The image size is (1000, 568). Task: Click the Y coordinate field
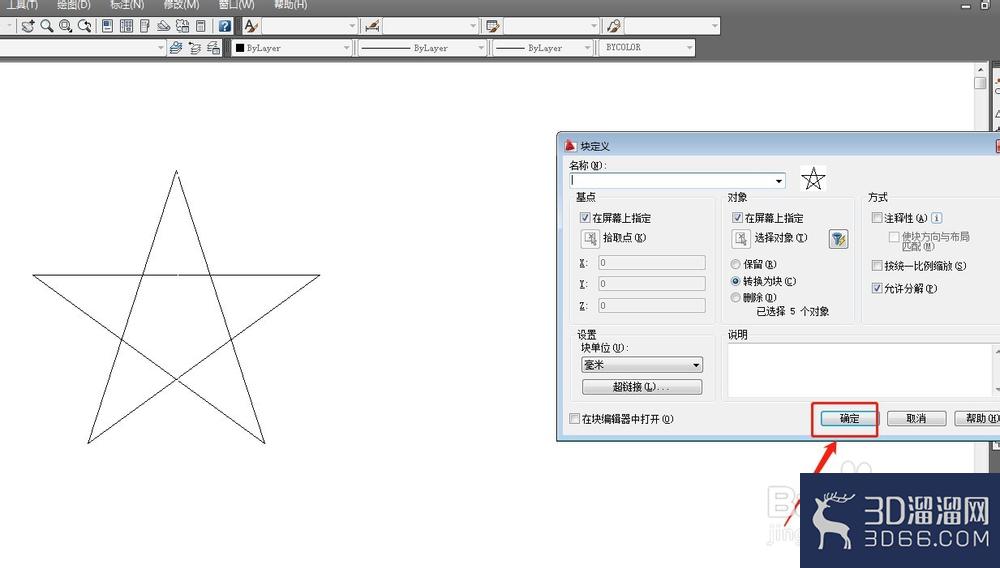click(652, 284)
